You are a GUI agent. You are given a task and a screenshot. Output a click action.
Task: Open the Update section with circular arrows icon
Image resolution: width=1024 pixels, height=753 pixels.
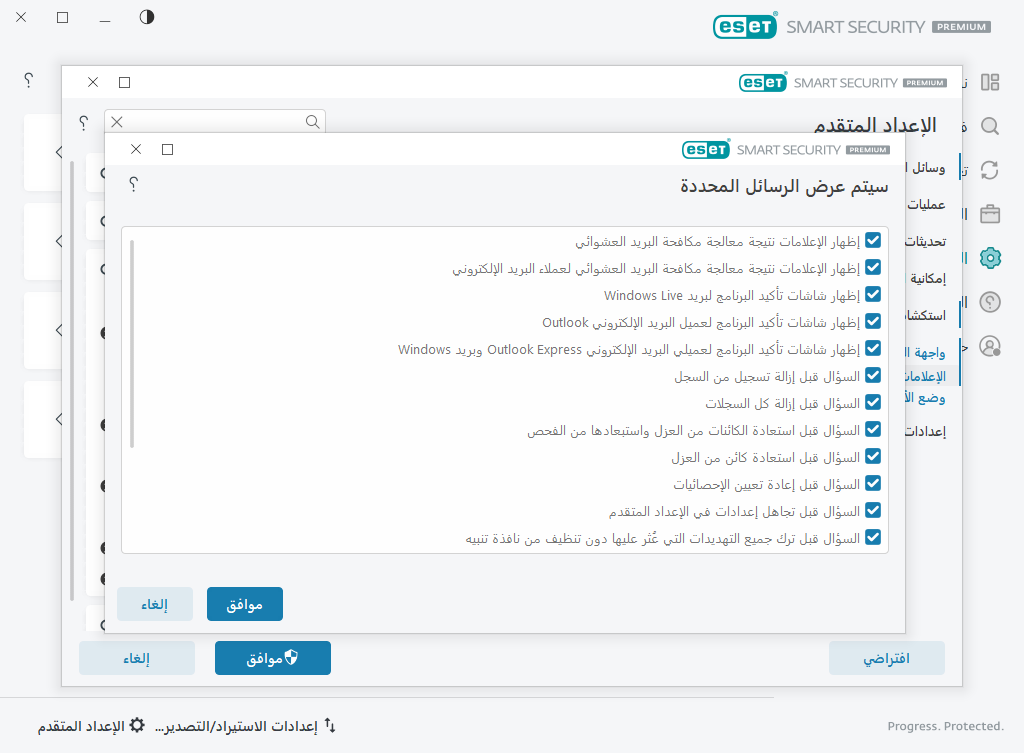pyautogui.click(x=989, y=170)
